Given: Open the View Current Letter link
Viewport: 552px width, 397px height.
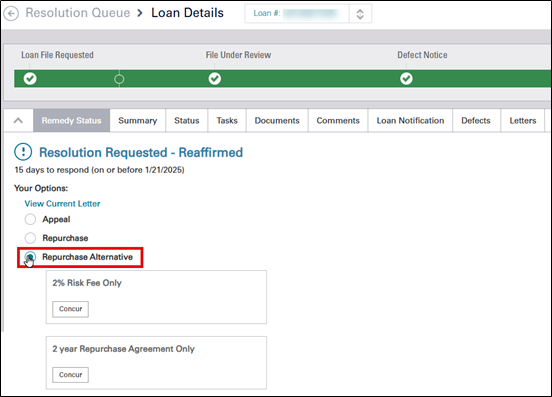Looking at the screenshot, I should click(62, 204).
